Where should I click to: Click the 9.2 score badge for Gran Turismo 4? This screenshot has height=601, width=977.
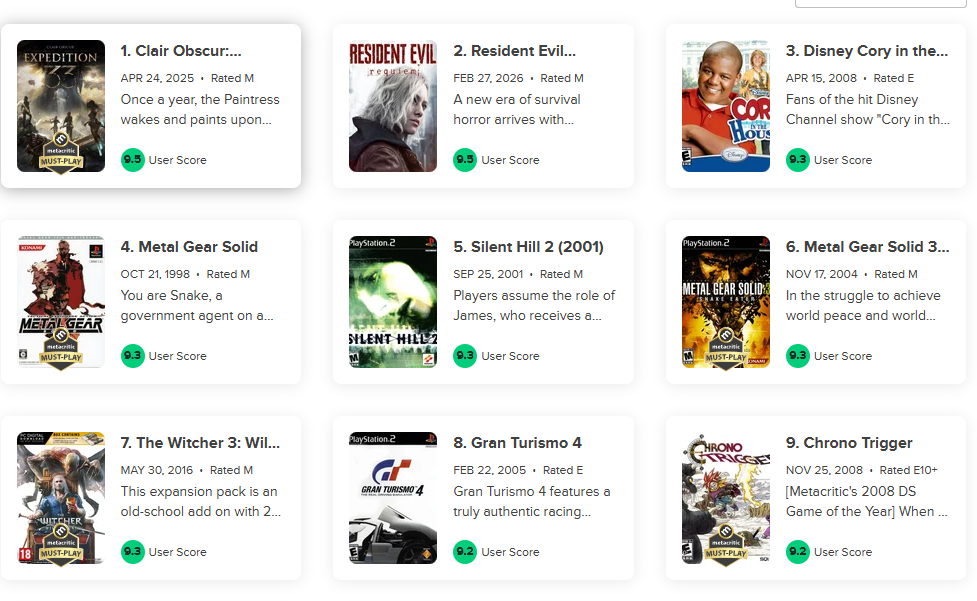click(465, 552)
